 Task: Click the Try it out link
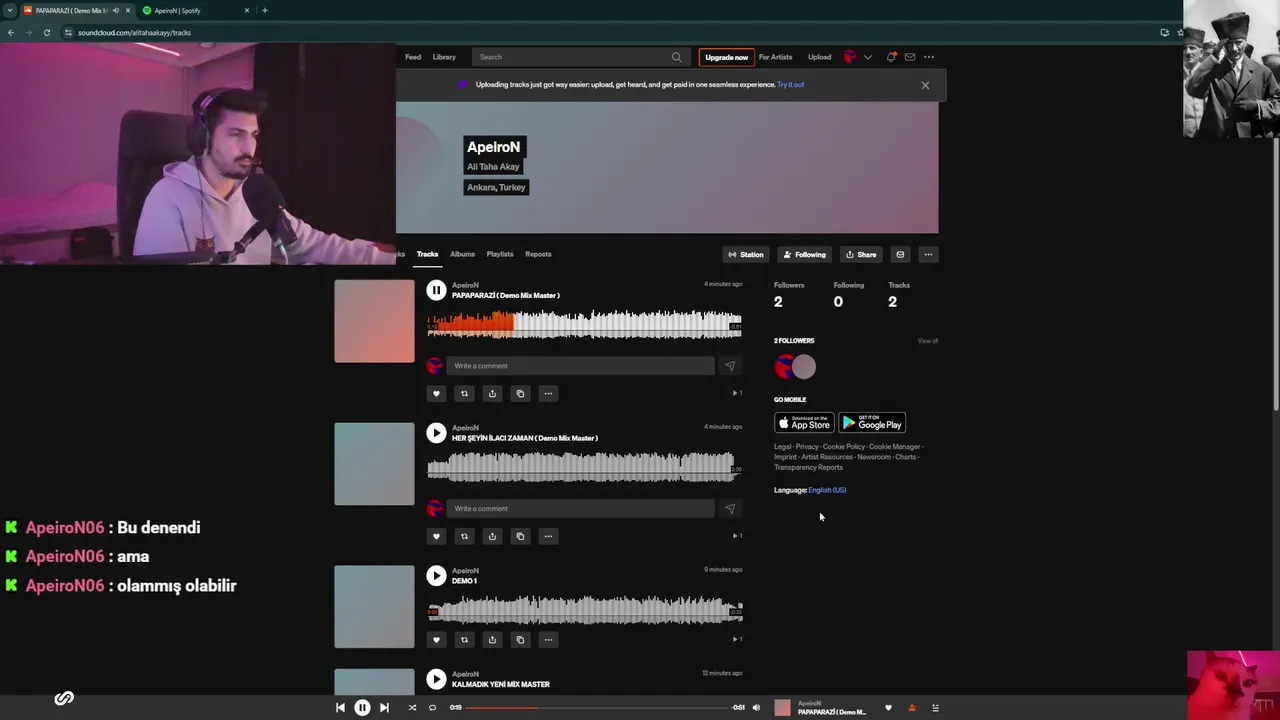[x=790, y=85]
